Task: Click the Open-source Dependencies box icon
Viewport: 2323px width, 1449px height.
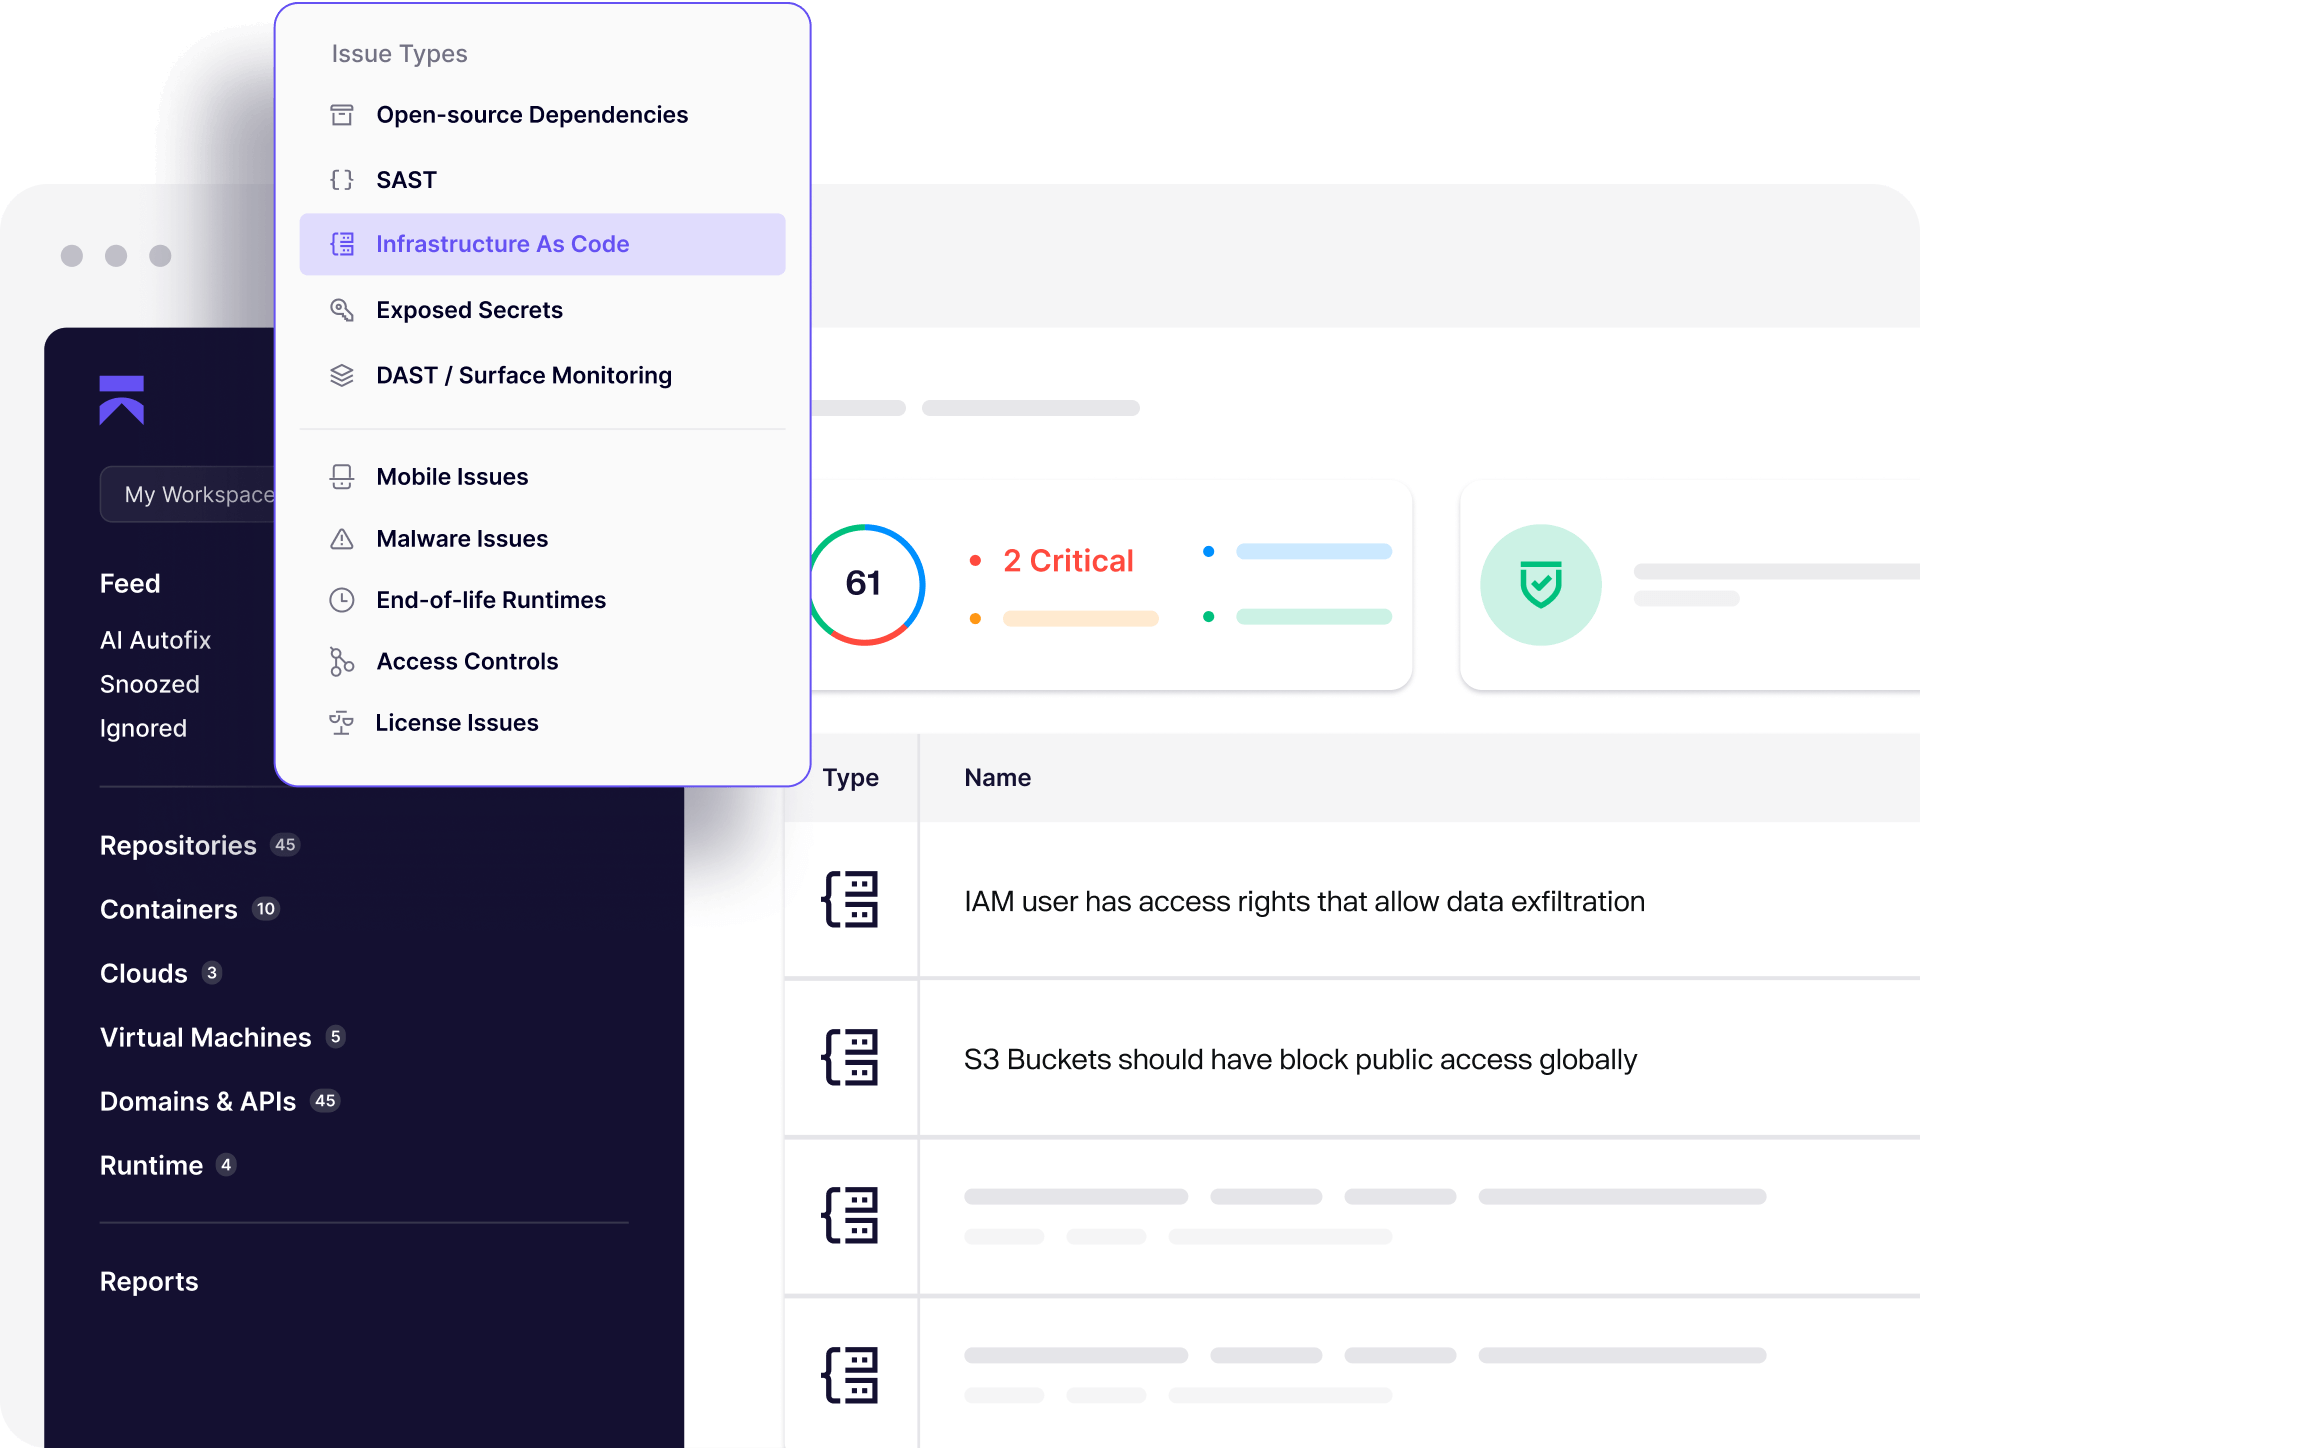Action: click(x=342, y=115)
